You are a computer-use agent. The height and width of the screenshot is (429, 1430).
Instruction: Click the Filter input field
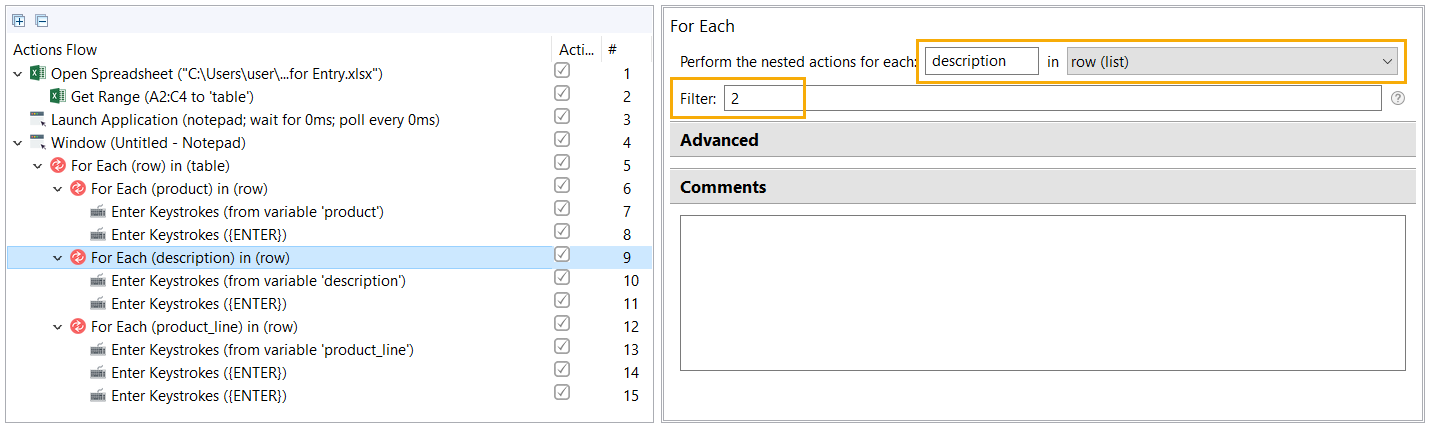coord(1053,98)
